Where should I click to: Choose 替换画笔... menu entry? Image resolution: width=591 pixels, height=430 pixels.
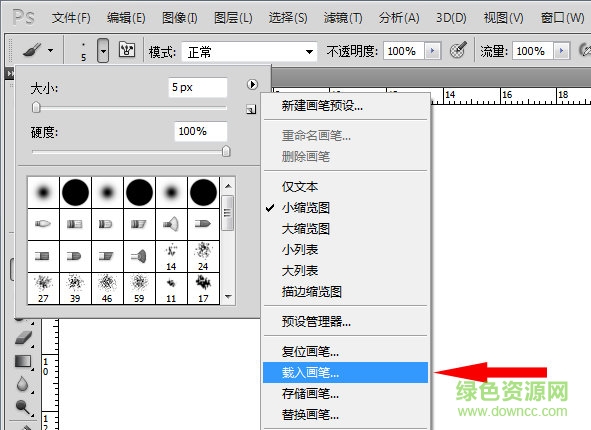pyautogui.click(x=345, y=415)
